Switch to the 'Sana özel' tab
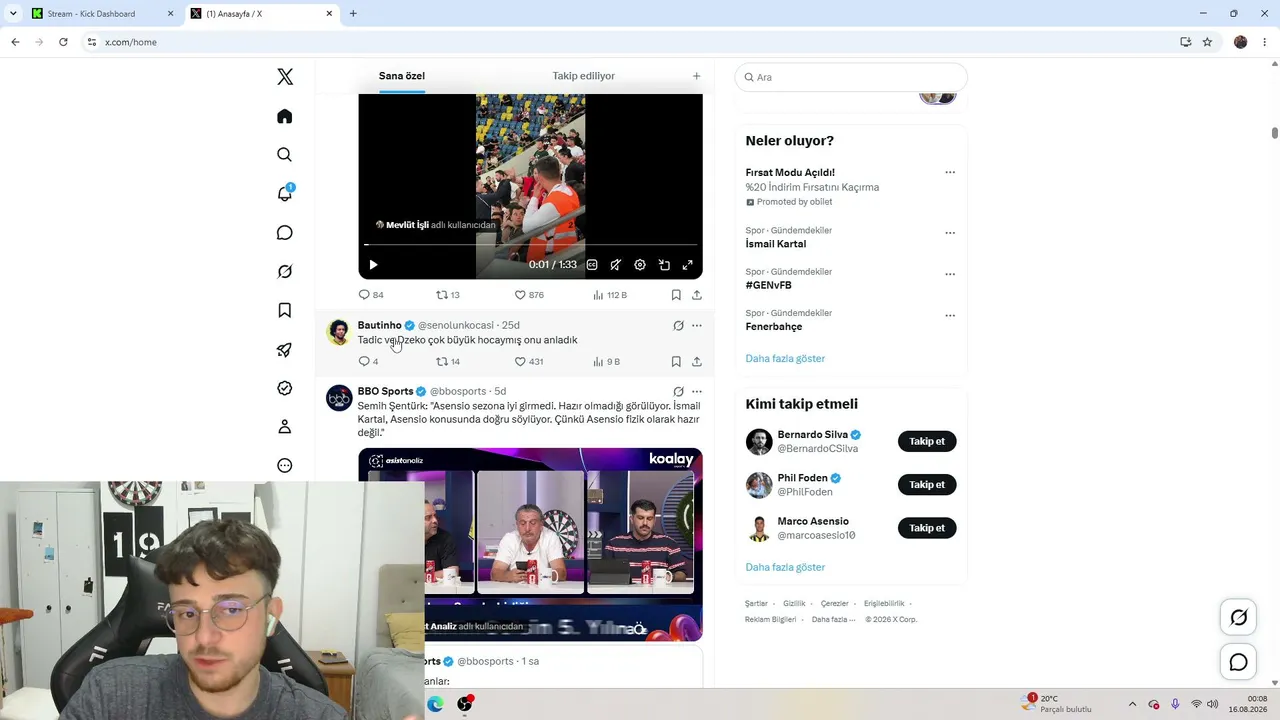Screen dimensions: 1280x720 pyautogui.click(x=402, y=76)
